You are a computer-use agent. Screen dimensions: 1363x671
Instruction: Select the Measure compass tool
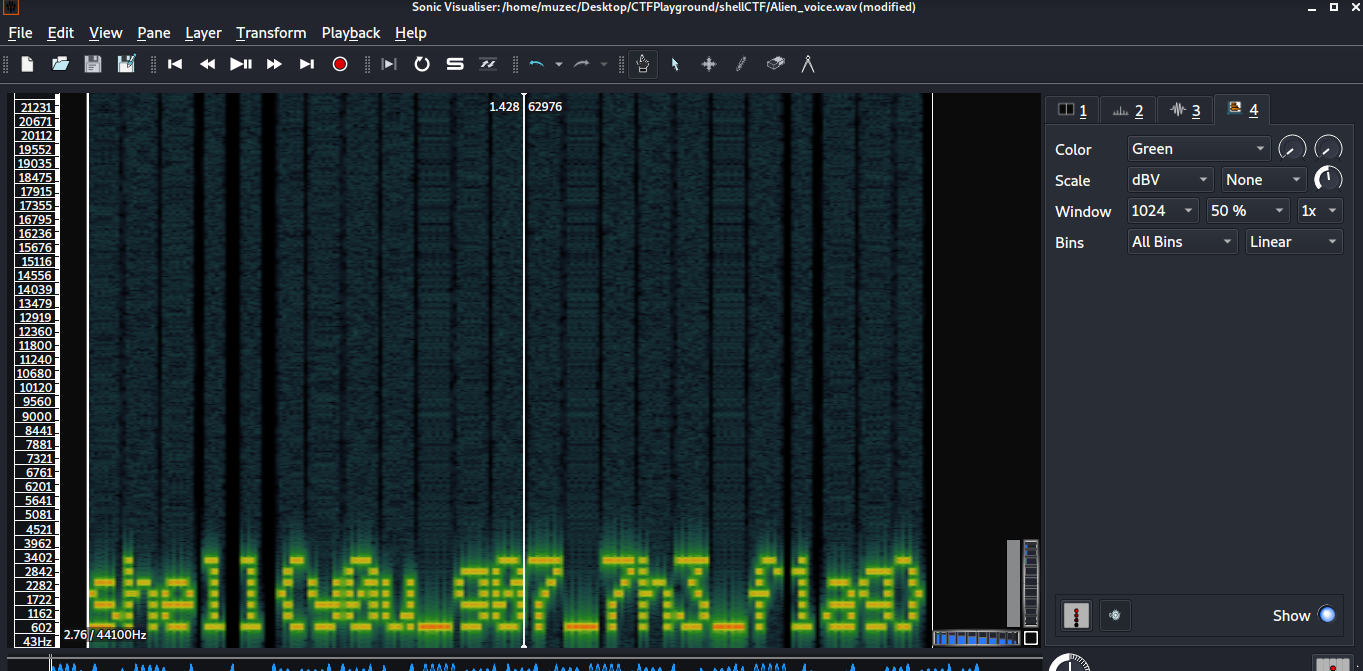click(808, 64)
